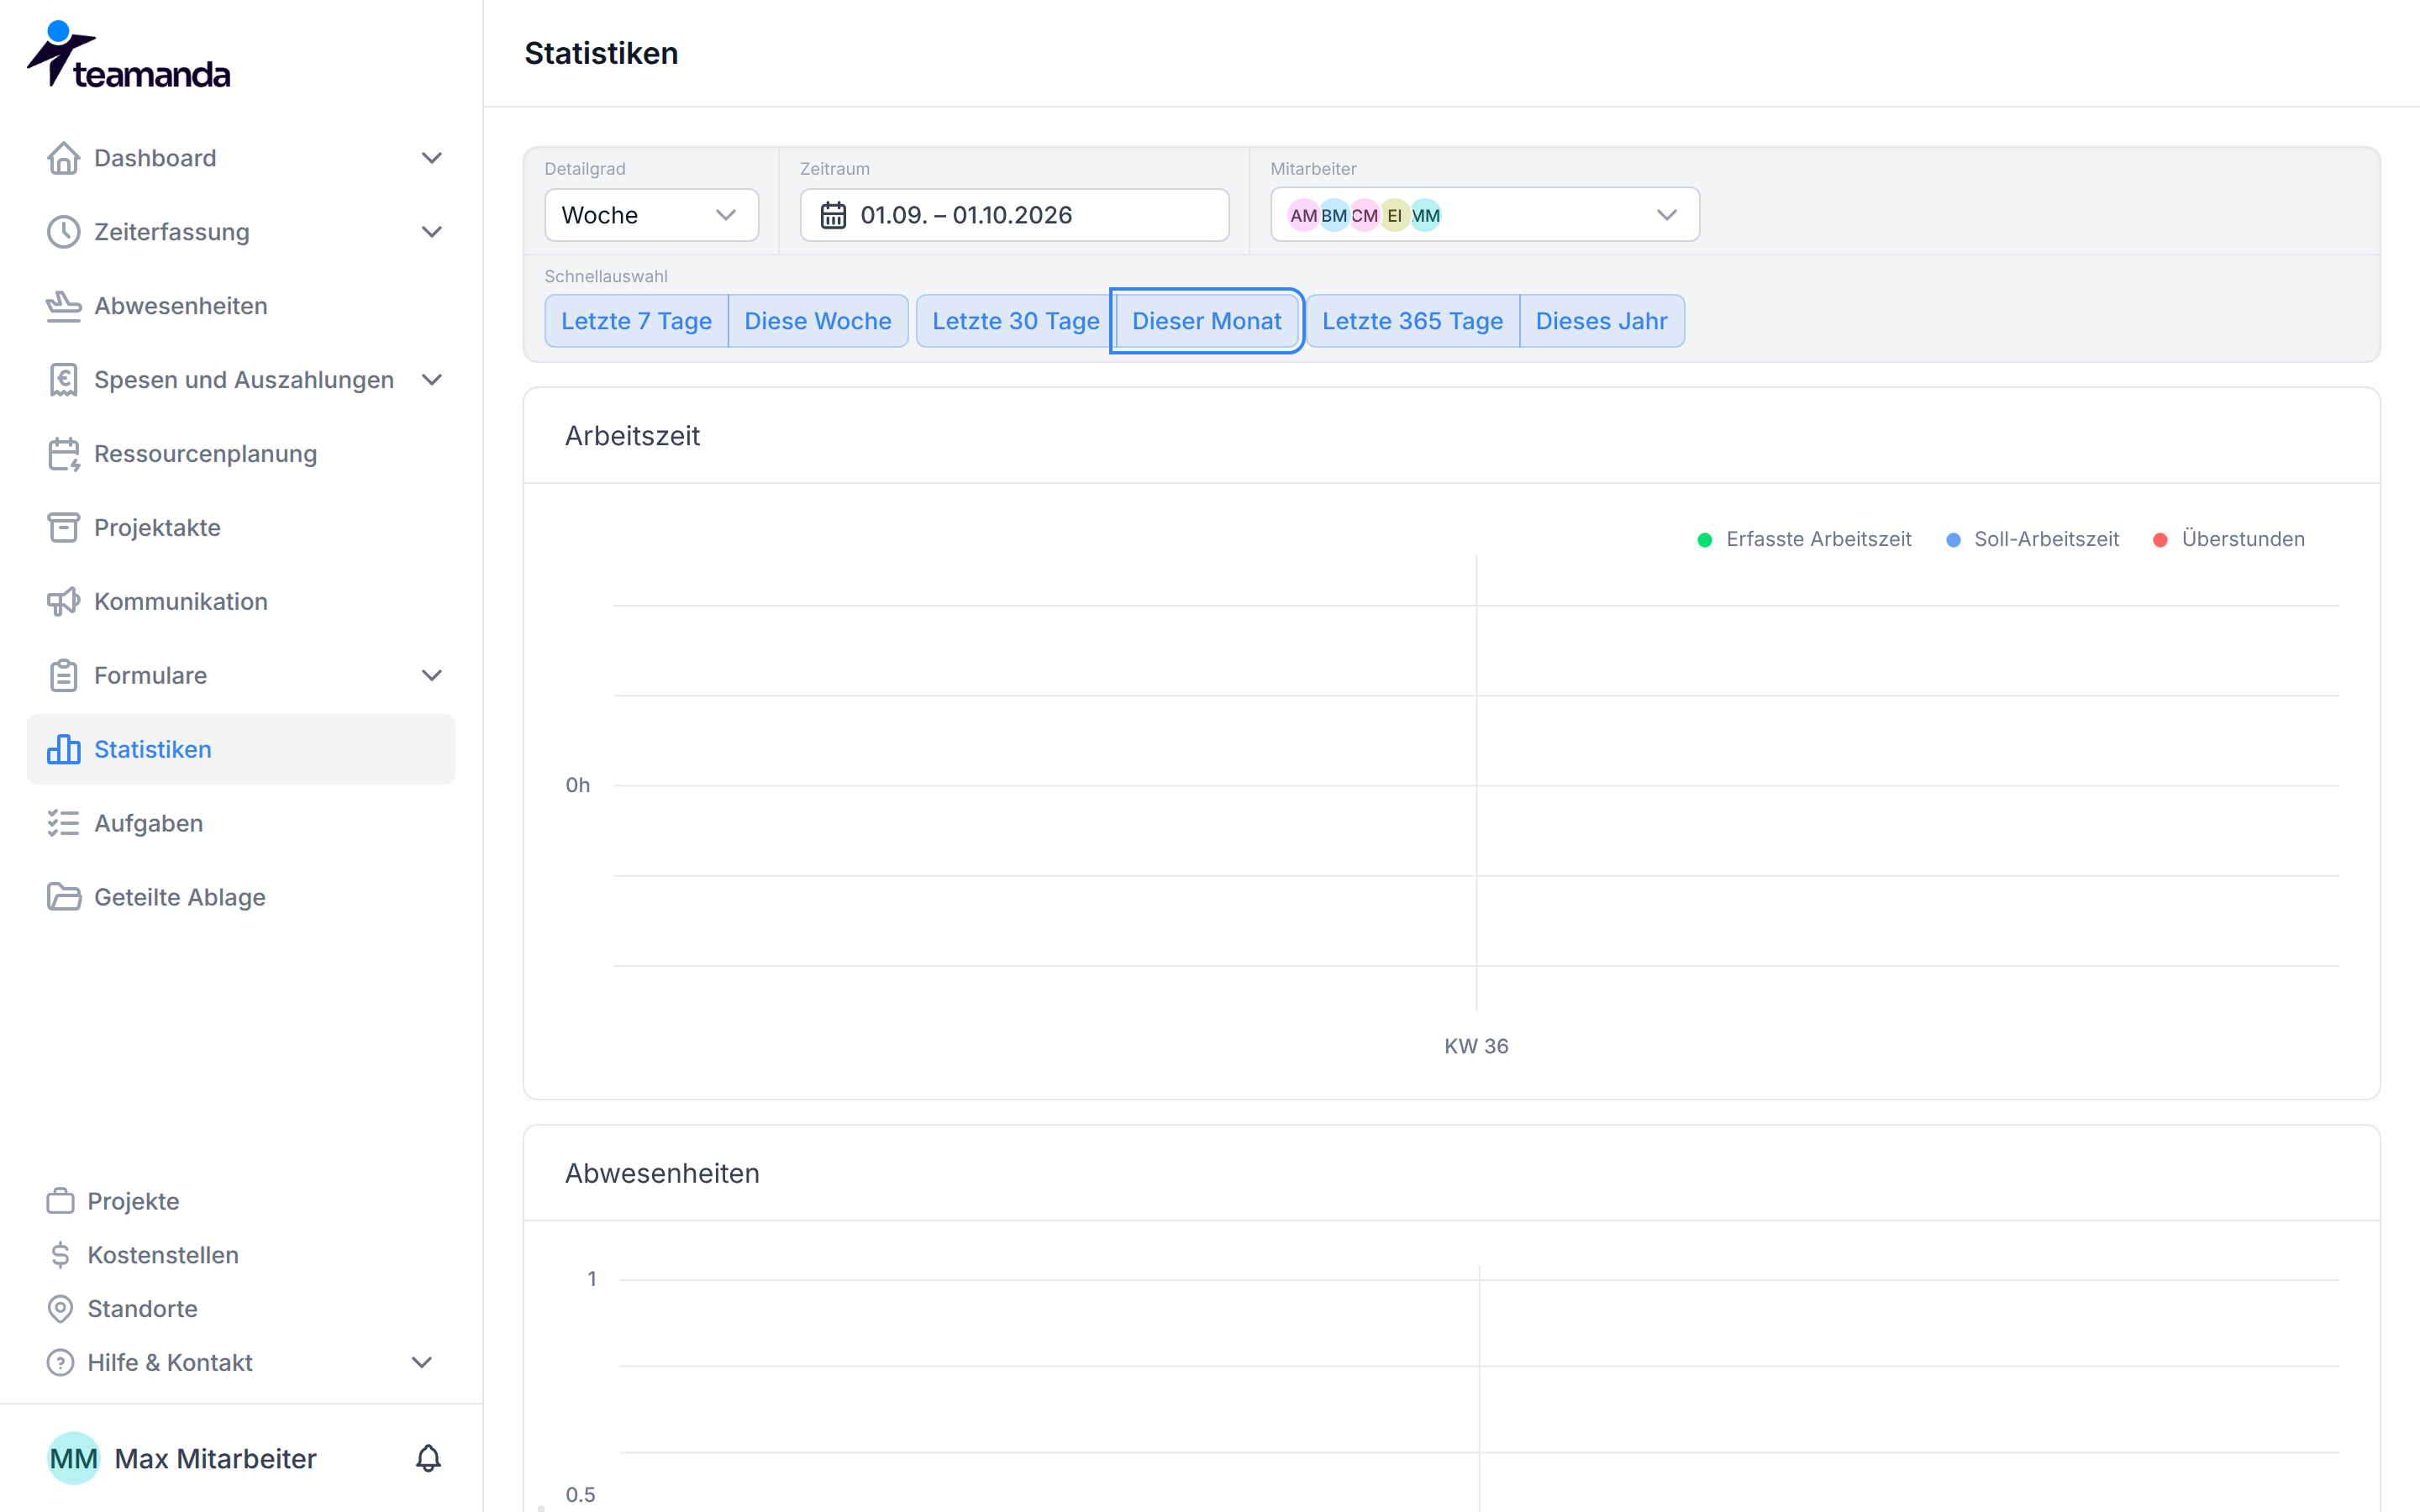Toggle Überstunden series in chart legend
The height and width of the screenshot is (1512, 2420).
pyautogui.click(x=2228, y=539)
